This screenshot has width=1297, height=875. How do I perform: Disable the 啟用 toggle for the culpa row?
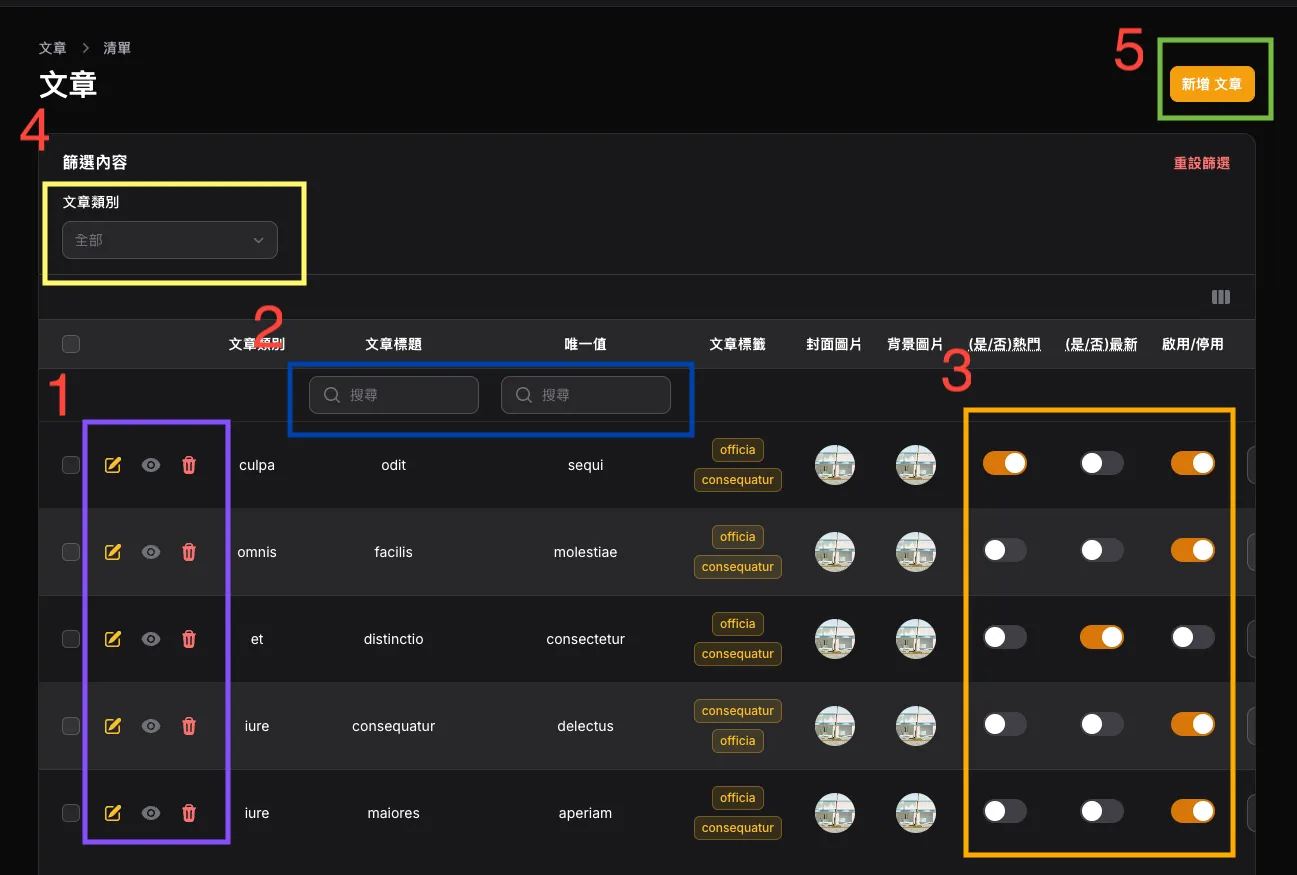click(x=1192, y=463)
